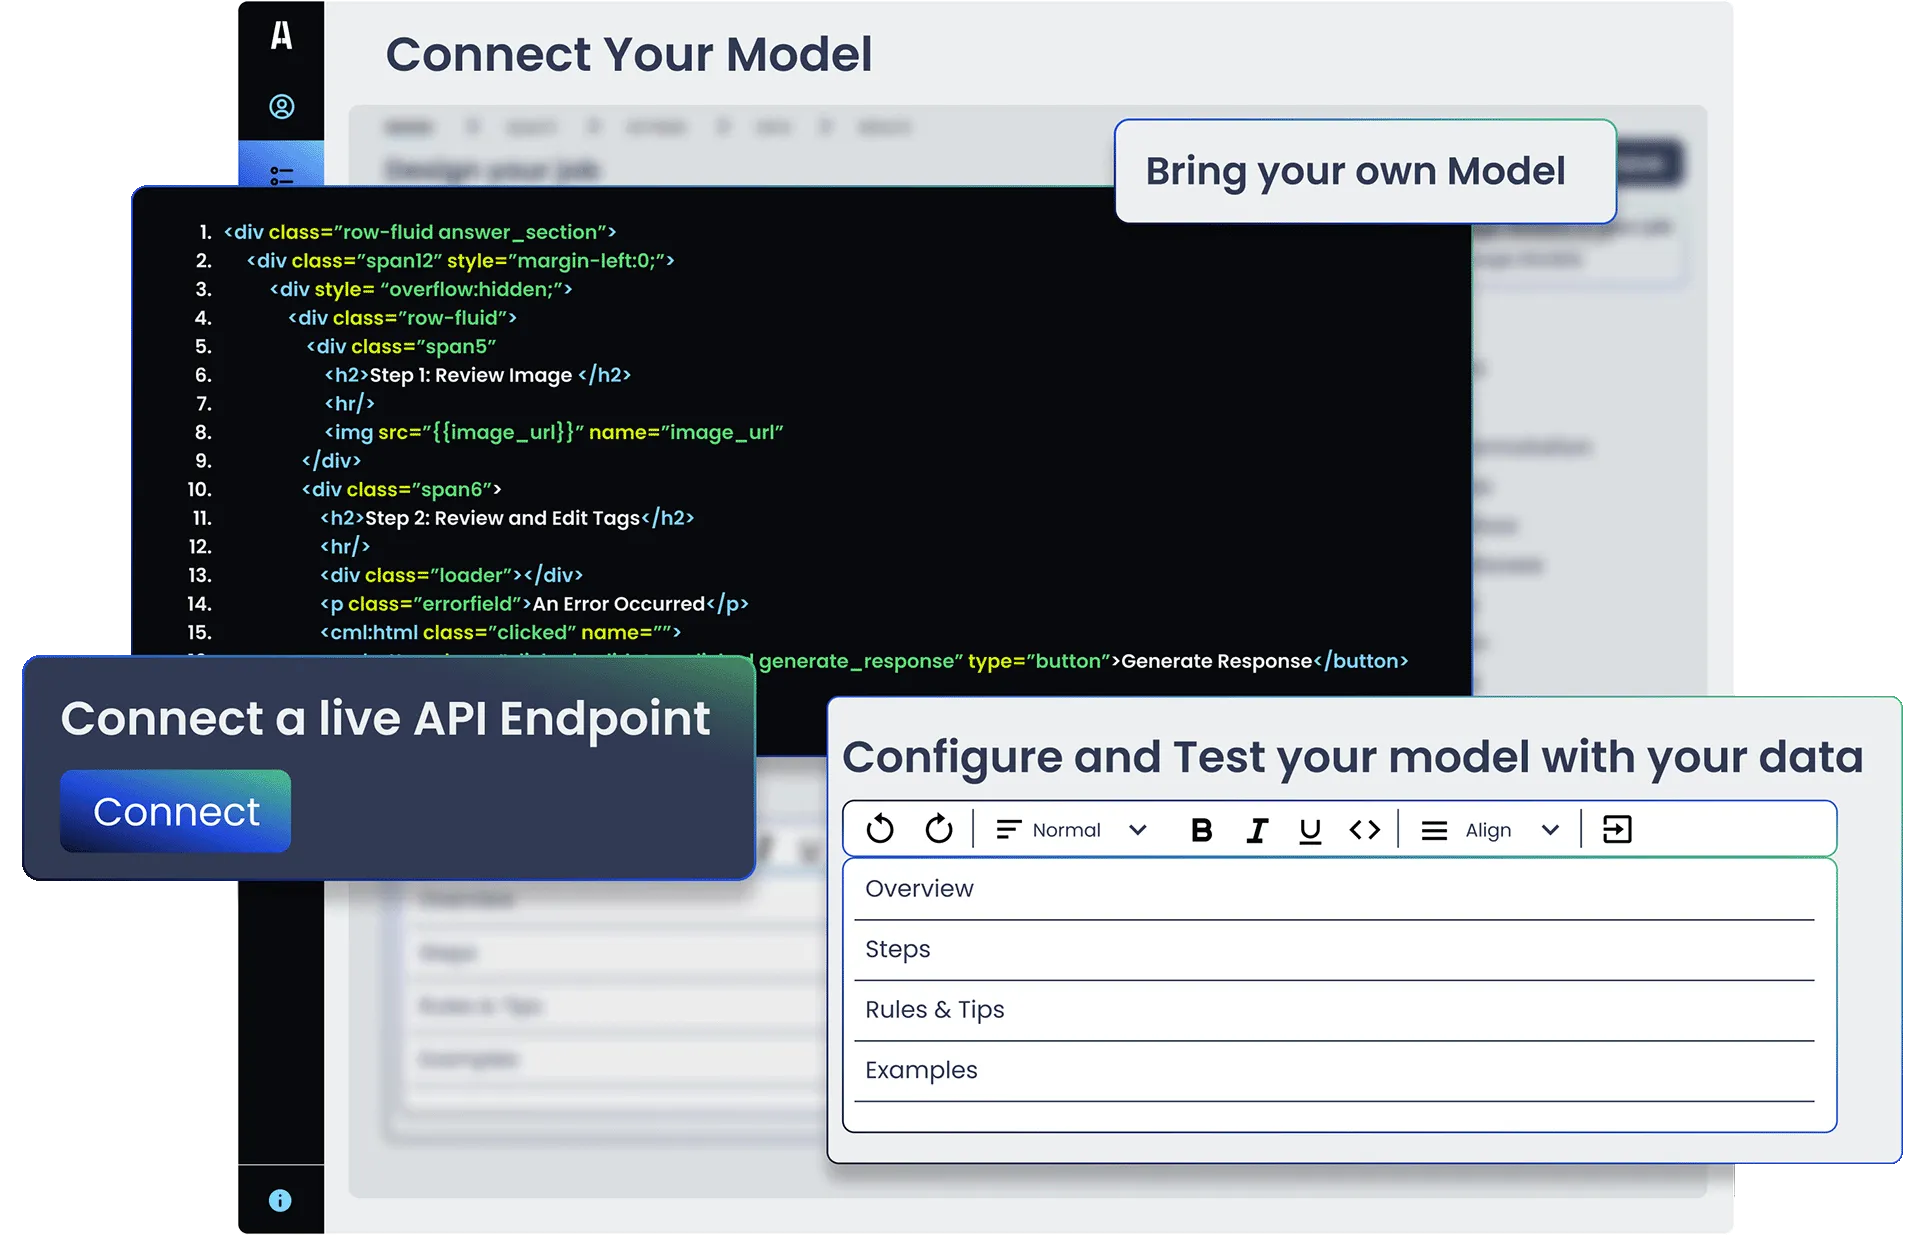
Task: Click the info icon at sidebar bottom
Action: click(x=281, y=1200)
